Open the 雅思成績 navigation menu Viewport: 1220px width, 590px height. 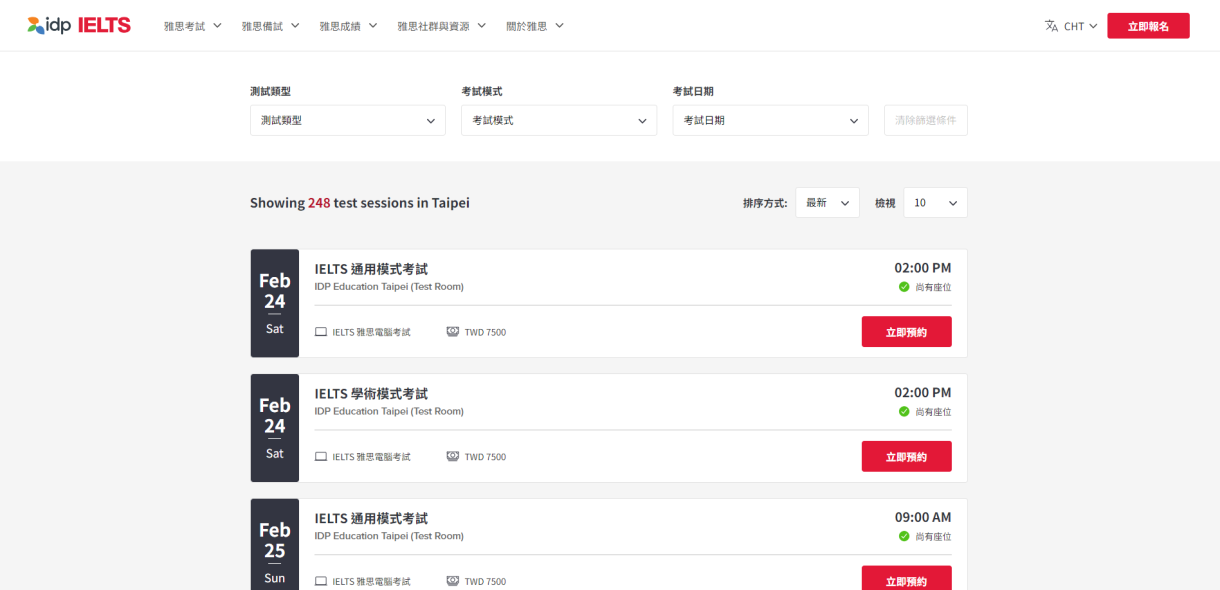click(348, 26)
